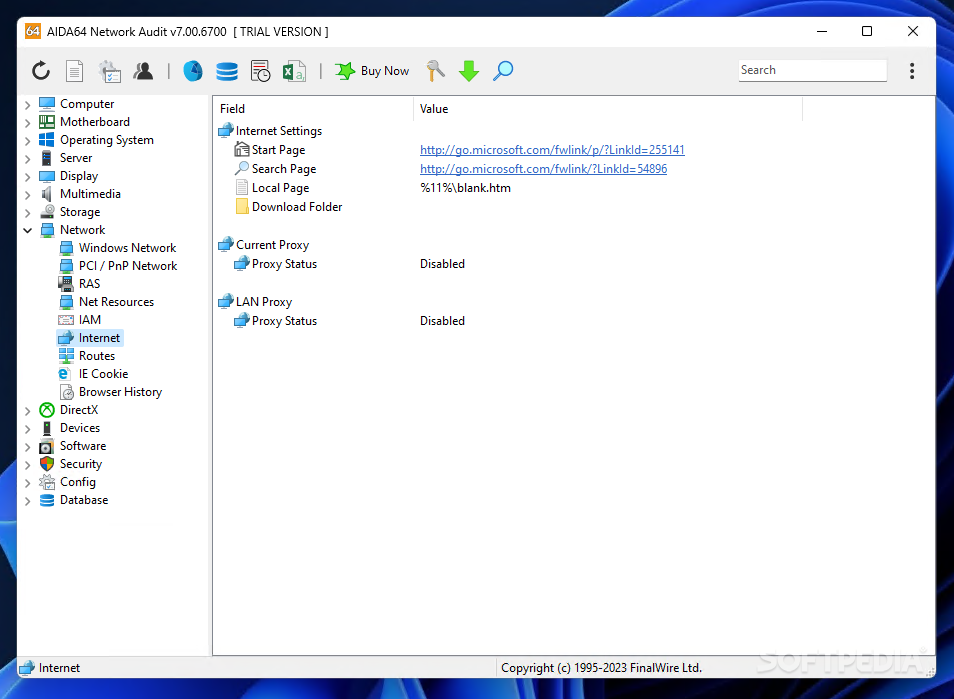Expand the Multimedia tree node
The width and height of the screenshot is (954, 699).
[27, 195]
